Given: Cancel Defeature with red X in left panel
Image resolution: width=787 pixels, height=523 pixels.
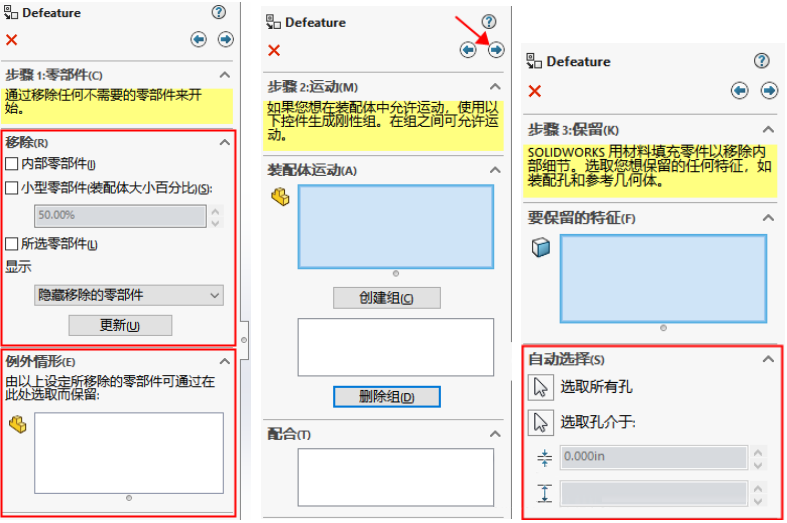Looking at the screenshot, I should pyautogui.click(x=12, y=40).
